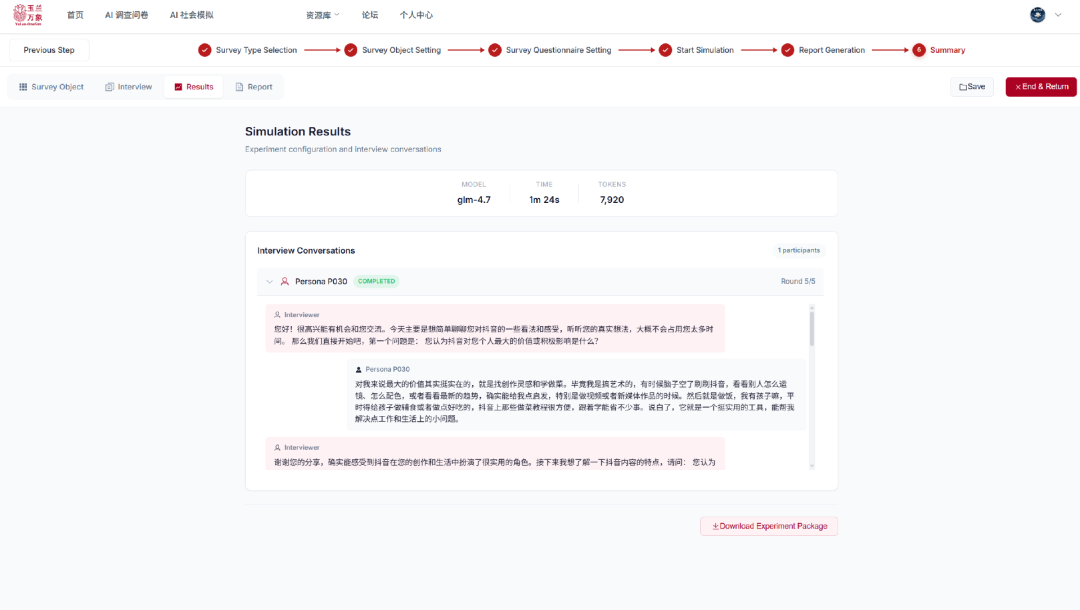This screenshot has width=1080, height=610.
Task: Open the 资源库 dropdown menu
Action: (x=322, y=15)
